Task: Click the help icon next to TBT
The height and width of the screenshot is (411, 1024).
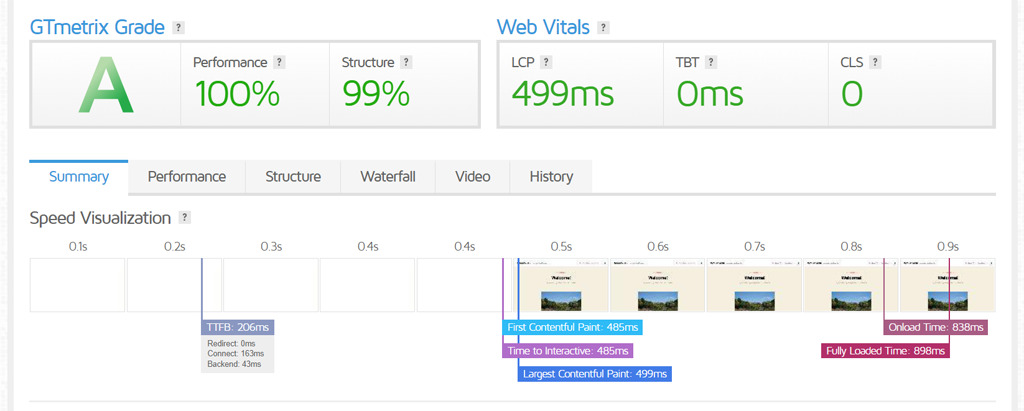Action: (x=711, y=62)
